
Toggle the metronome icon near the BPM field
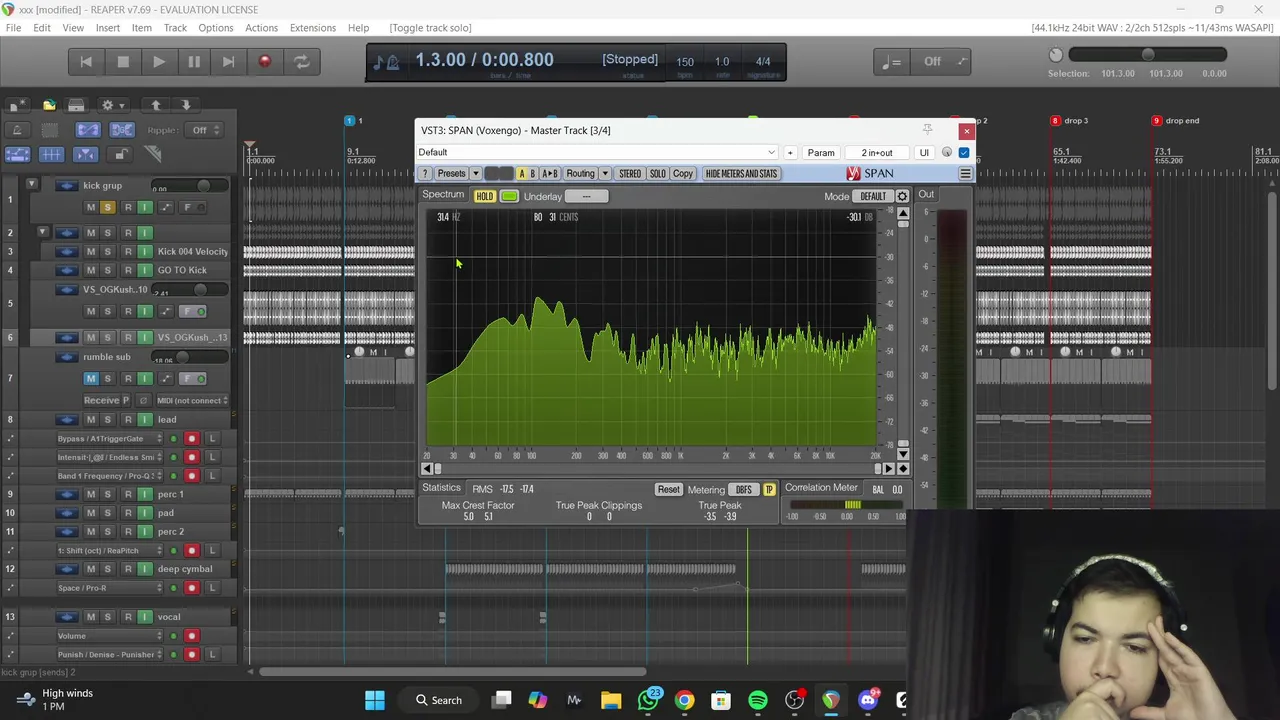tap(393, 63)
